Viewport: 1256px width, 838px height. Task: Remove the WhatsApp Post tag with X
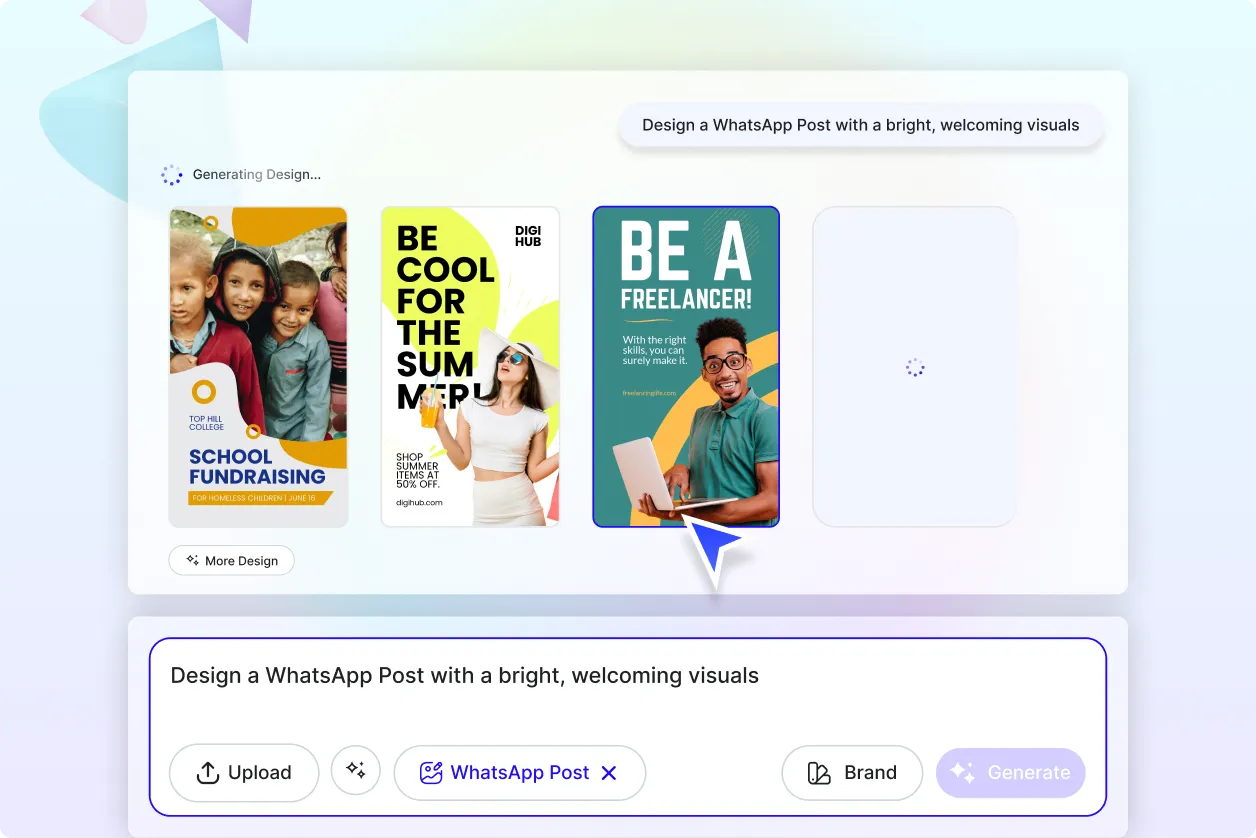(x=609, y=773)
